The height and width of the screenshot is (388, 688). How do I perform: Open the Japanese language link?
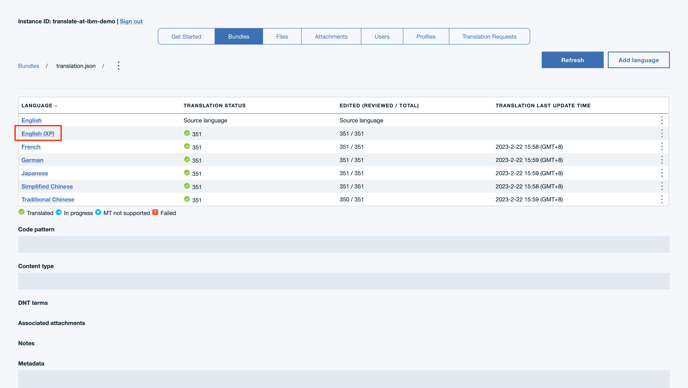35,173
